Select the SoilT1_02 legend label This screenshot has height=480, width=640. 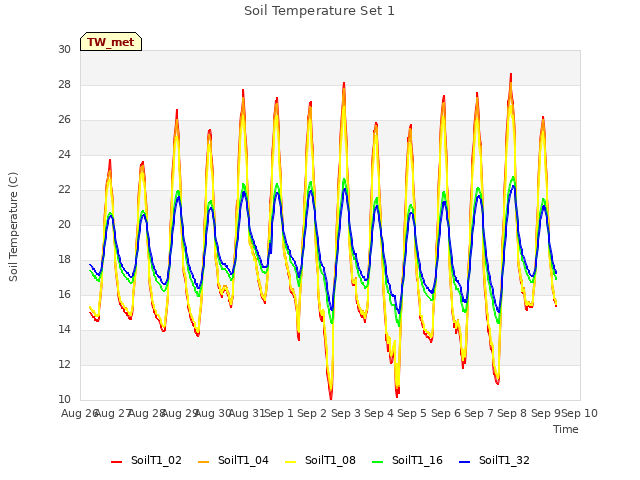point(156,460)
